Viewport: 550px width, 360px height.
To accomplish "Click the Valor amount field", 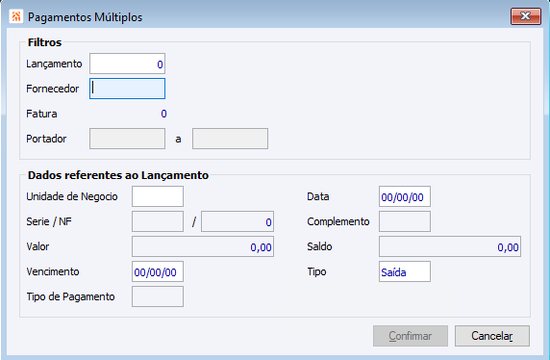I will (203, 247).
